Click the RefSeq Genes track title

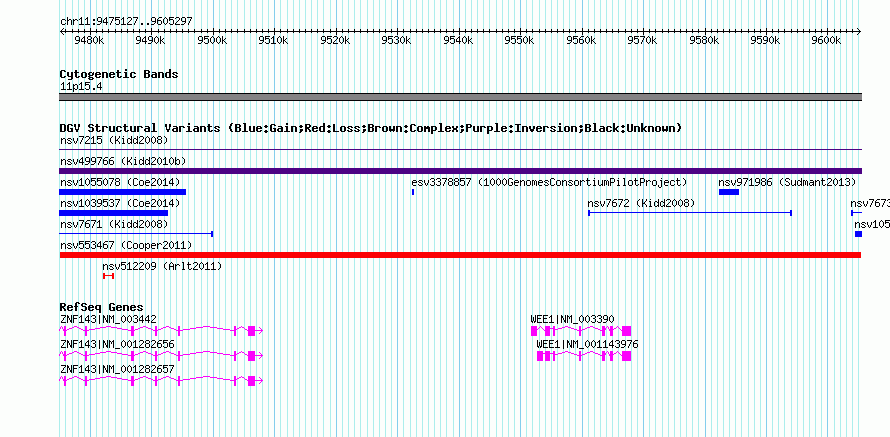(102, 308)
